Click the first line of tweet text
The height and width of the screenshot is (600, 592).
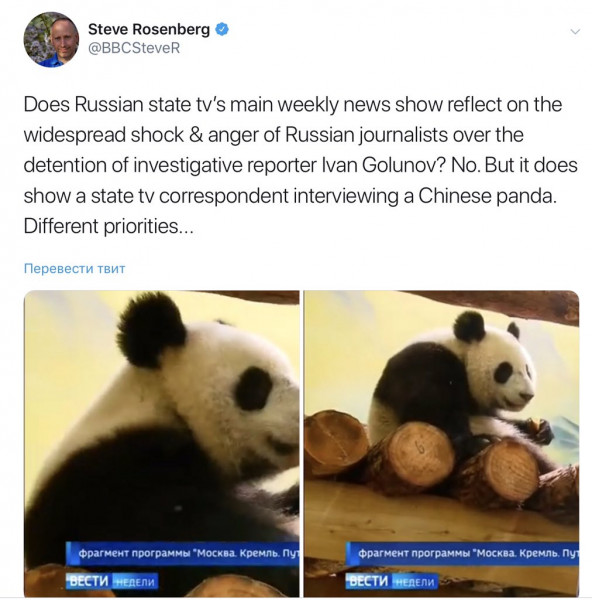[x=293, y=104]
